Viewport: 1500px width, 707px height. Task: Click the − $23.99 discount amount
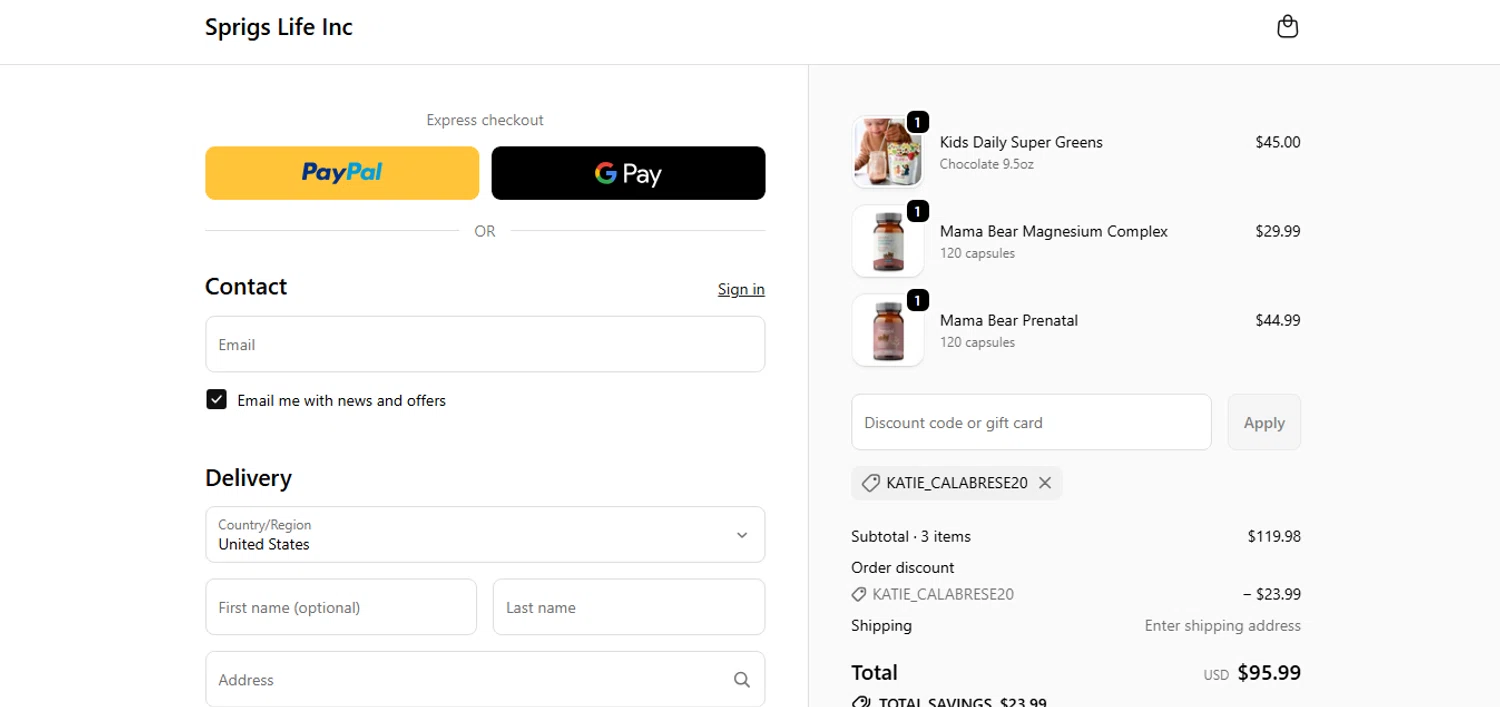[x=1272, y=594]
